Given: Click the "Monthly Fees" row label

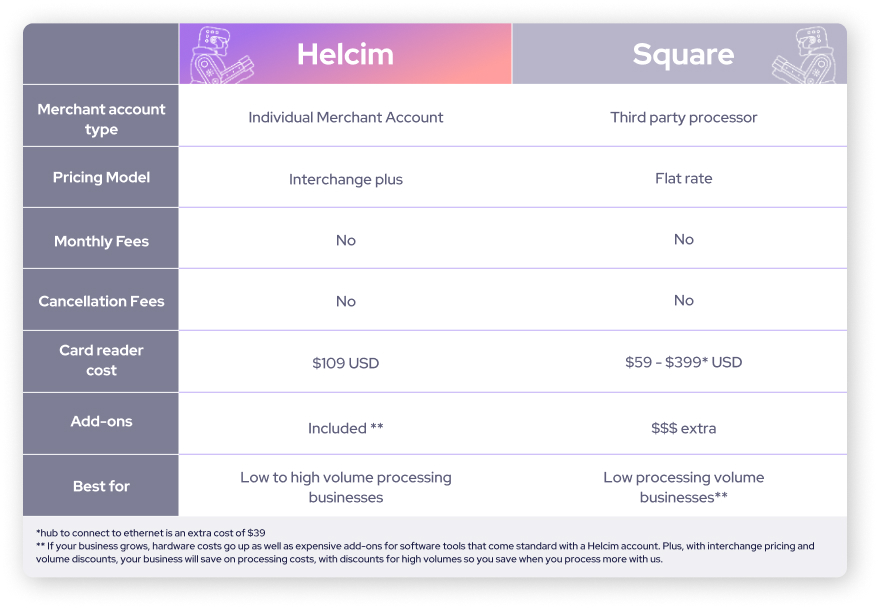Looking at the screenshot, I should (101, 240).
